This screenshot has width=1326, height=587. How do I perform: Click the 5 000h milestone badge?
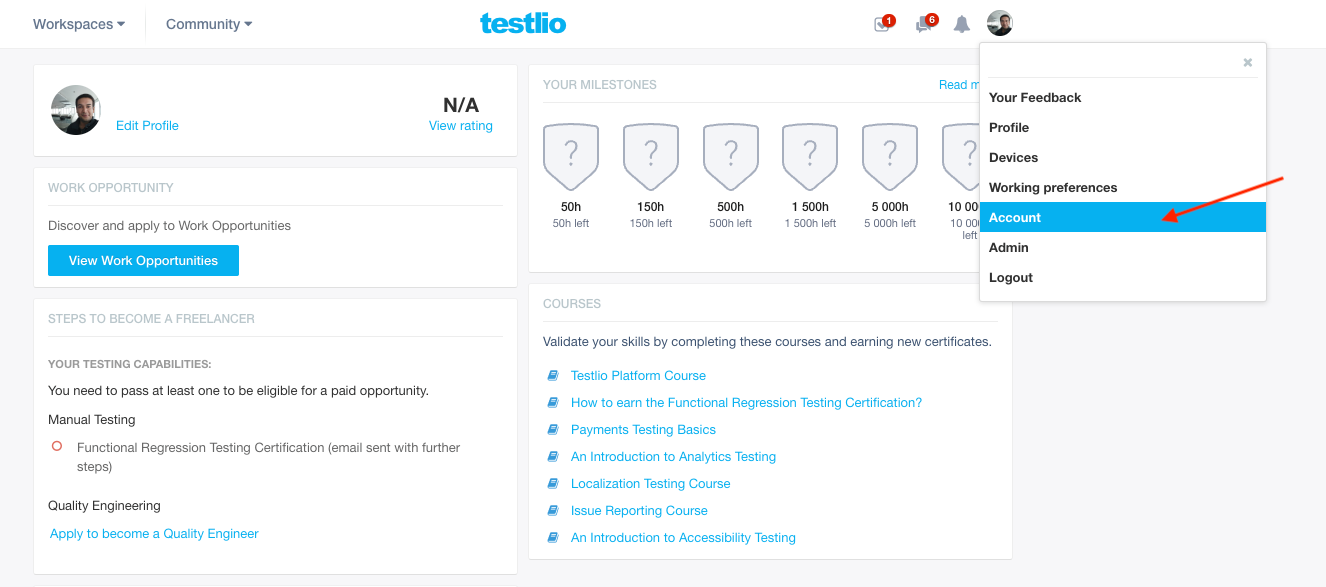[x=890, y=157]
